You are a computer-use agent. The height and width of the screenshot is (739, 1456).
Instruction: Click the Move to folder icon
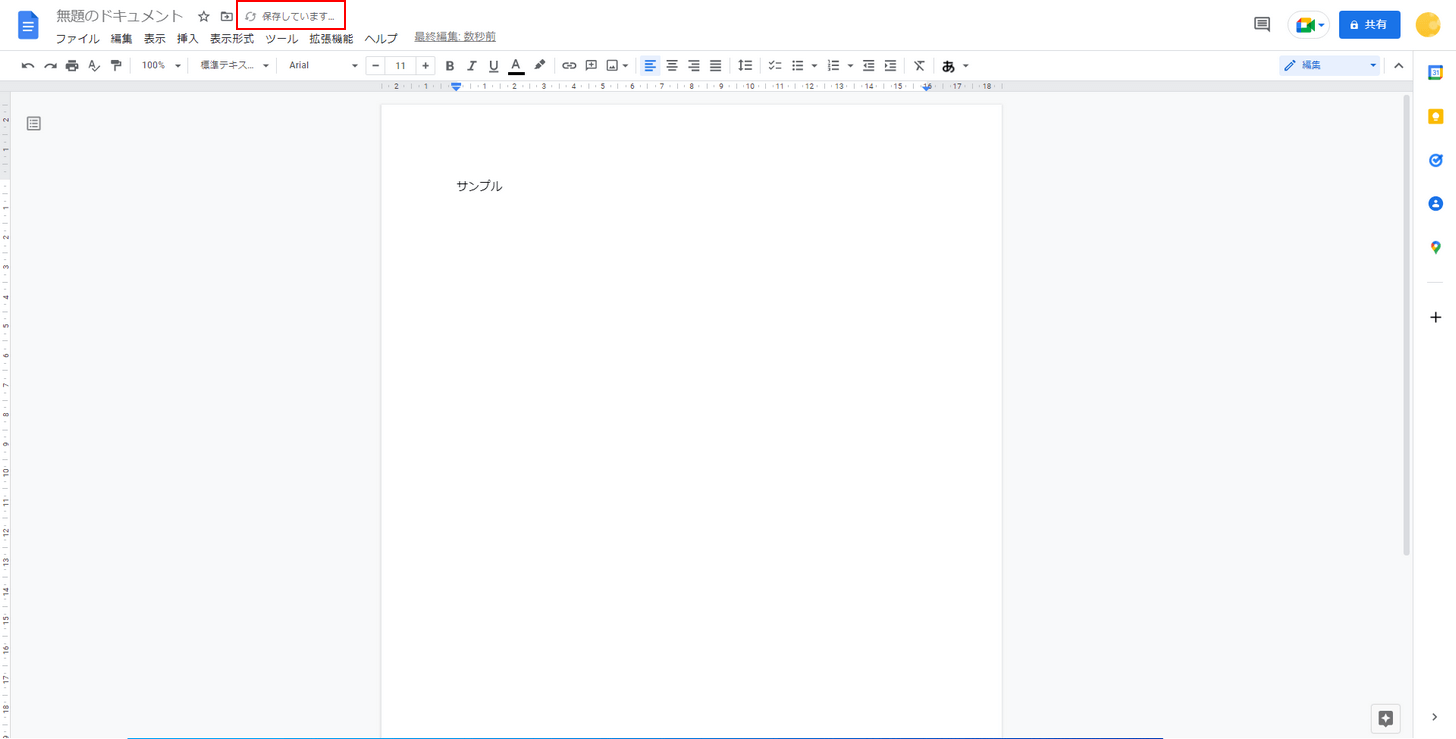(x=227, y=17)
